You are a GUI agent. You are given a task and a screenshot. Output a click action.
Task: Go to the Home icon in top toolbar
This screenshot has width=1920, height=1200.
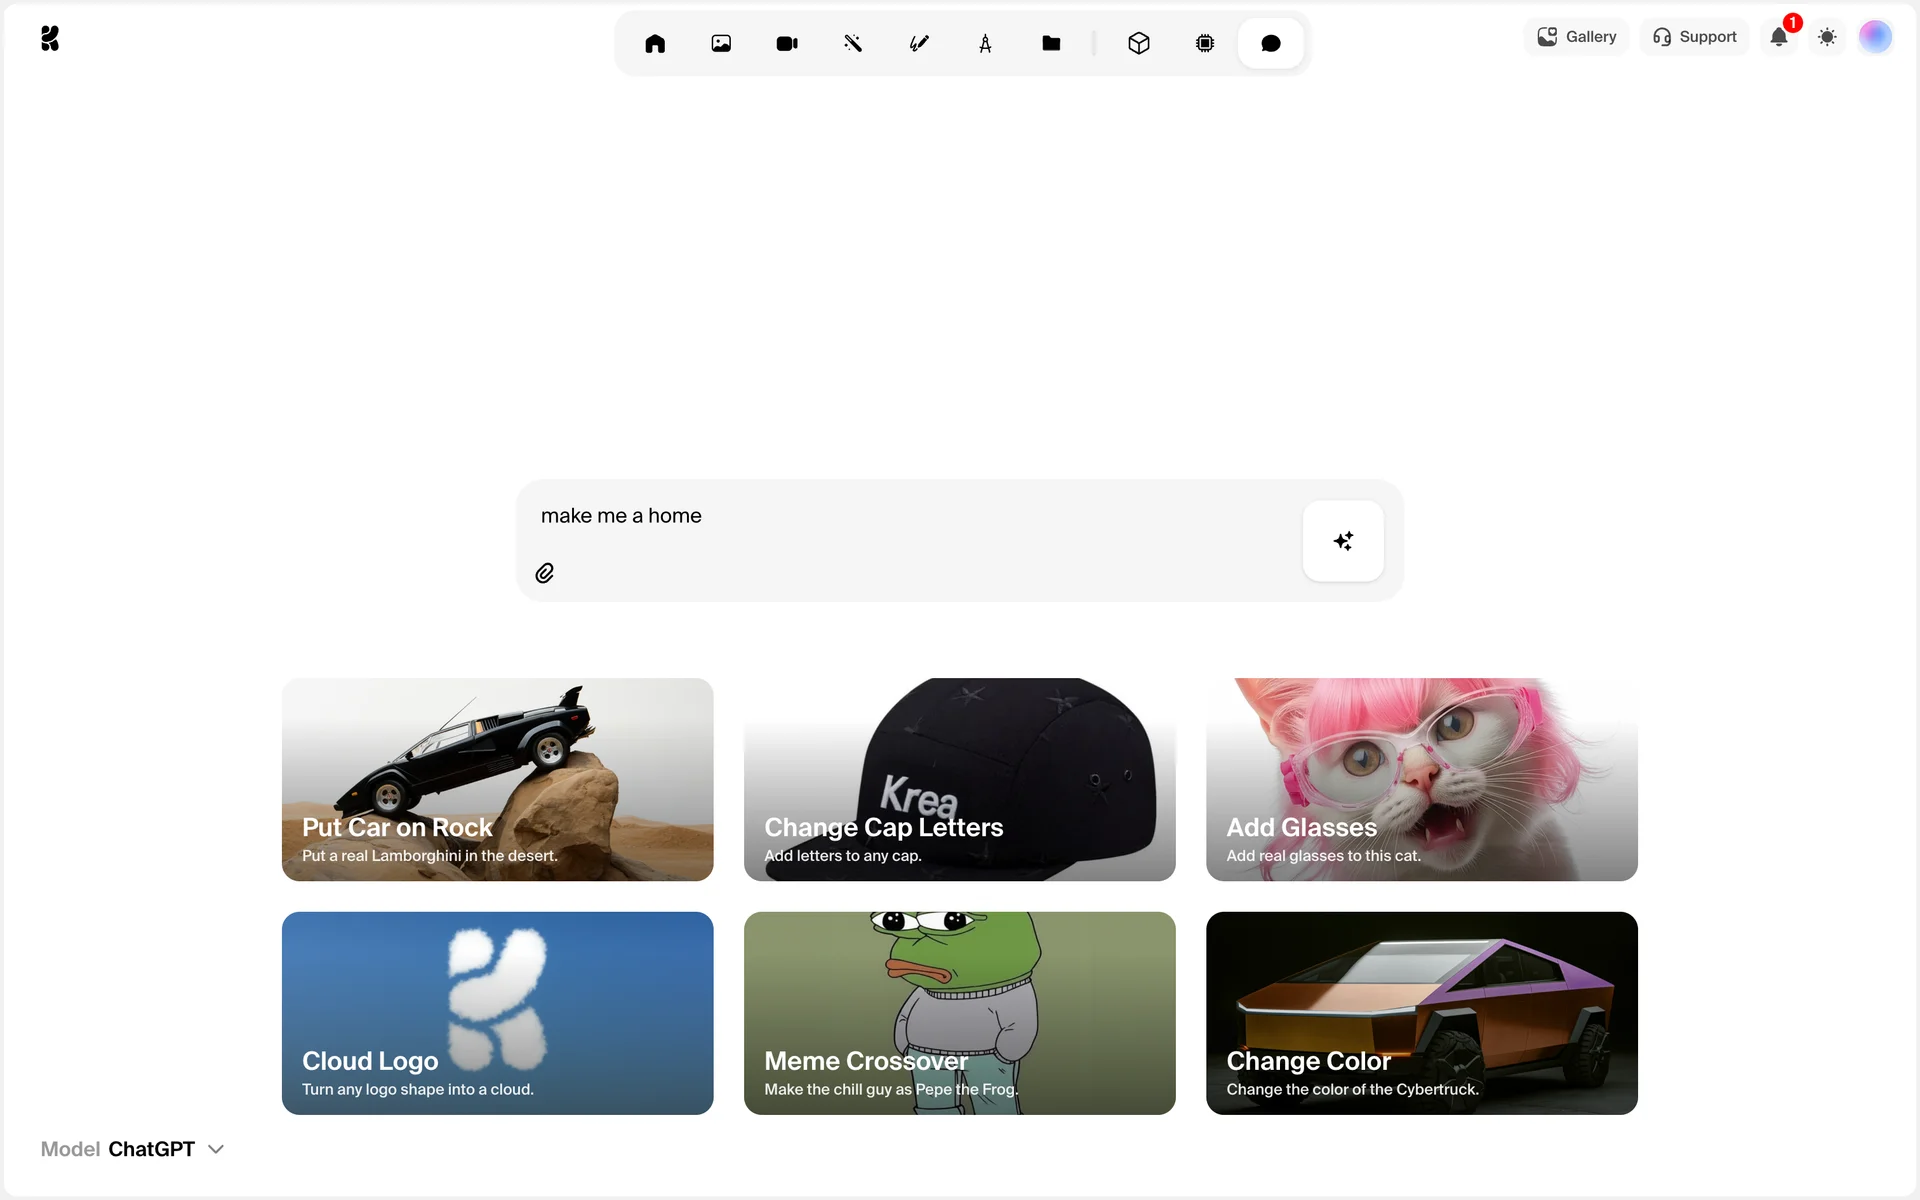(655, 43)
